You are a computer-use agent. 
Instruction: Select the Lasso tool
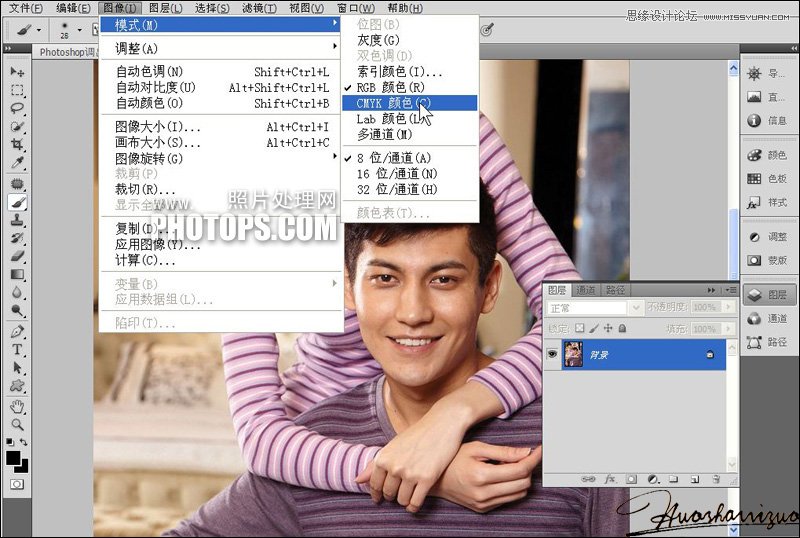pos(17,108)
